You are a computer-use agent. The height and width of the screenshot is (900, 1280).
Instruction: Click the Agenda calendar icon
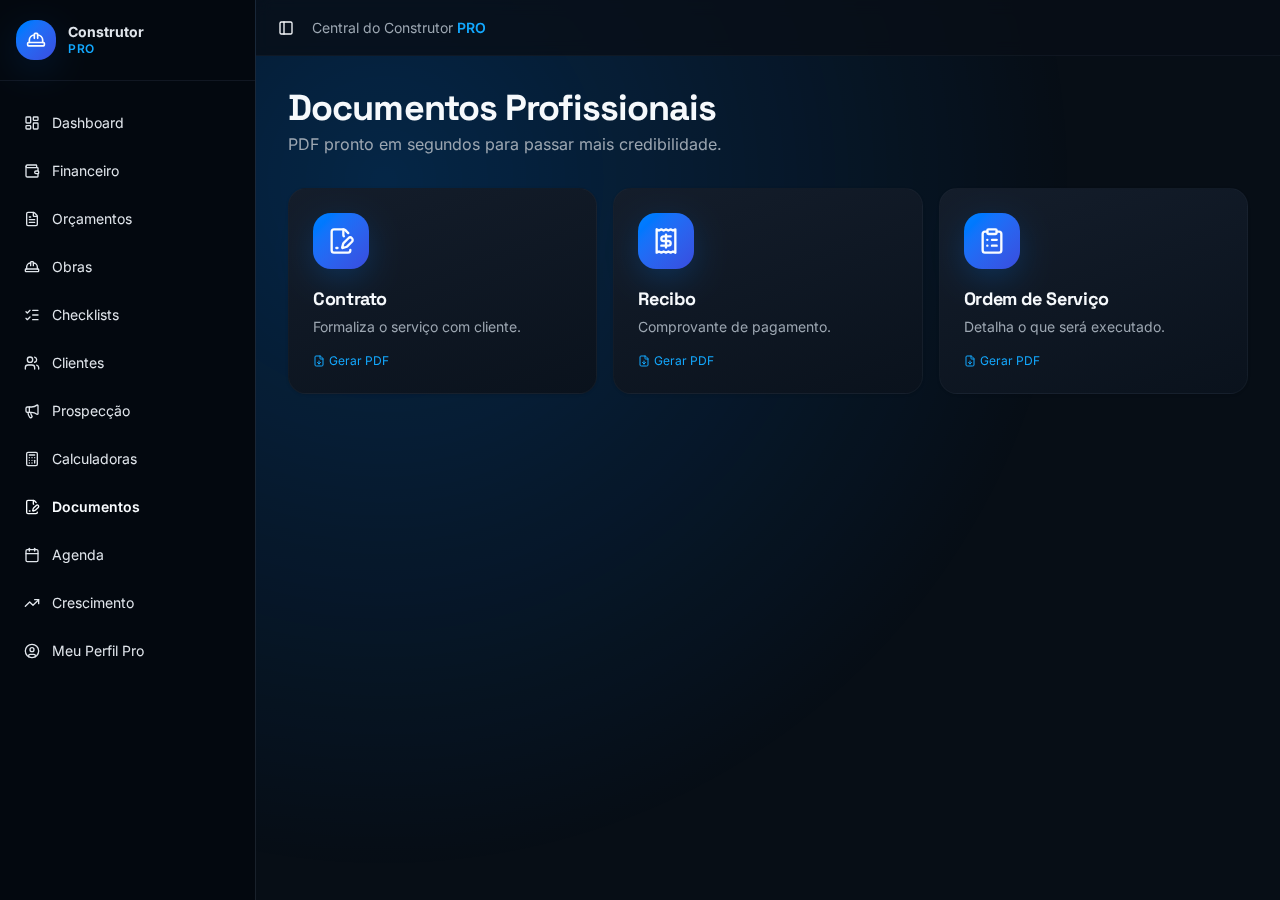click(32, 555)
